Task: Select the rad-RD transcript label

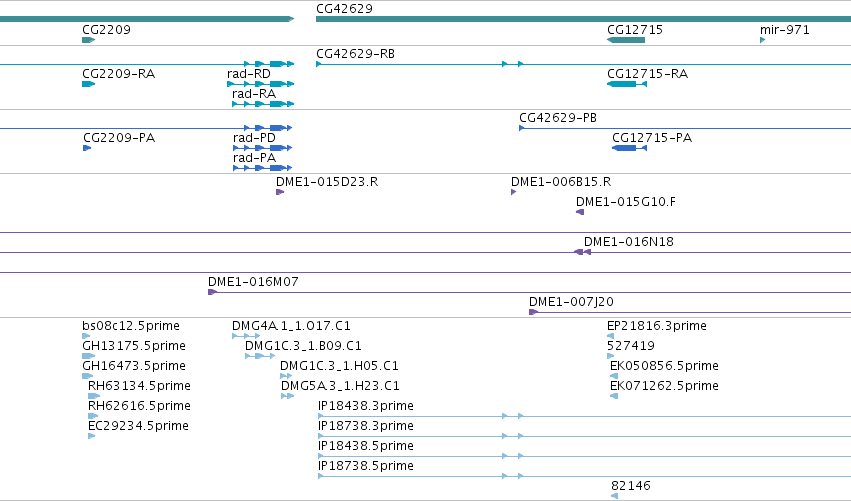Action: (249, 74)
